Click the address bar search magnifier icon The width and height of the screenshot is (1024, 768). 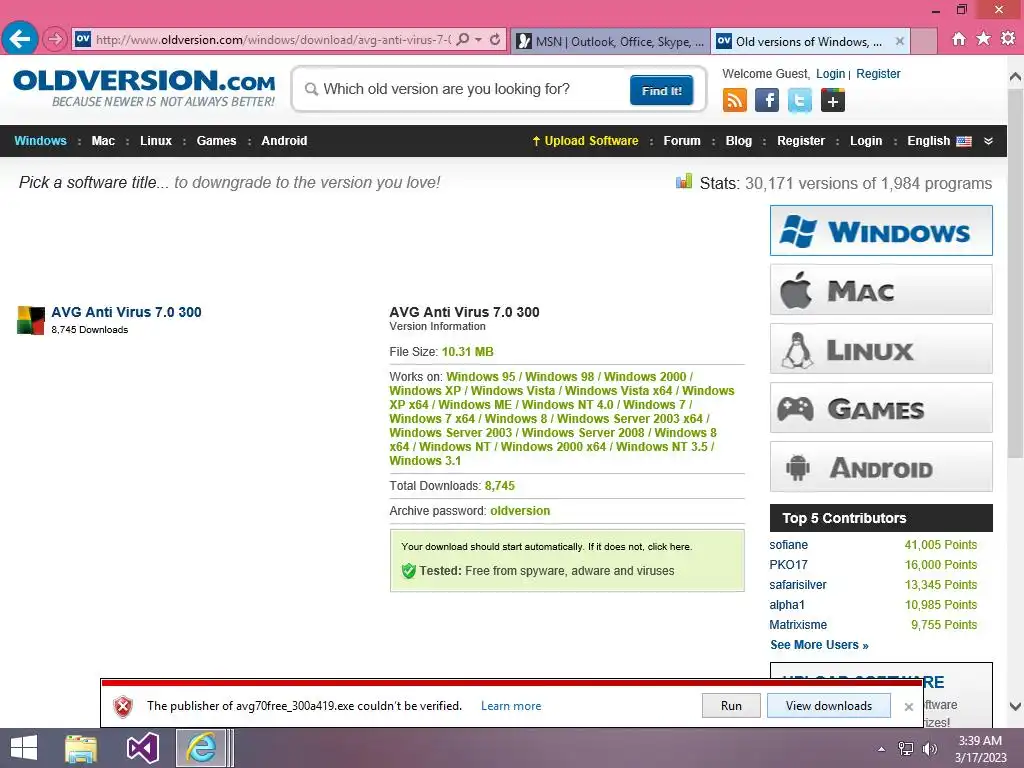[463, 40]
